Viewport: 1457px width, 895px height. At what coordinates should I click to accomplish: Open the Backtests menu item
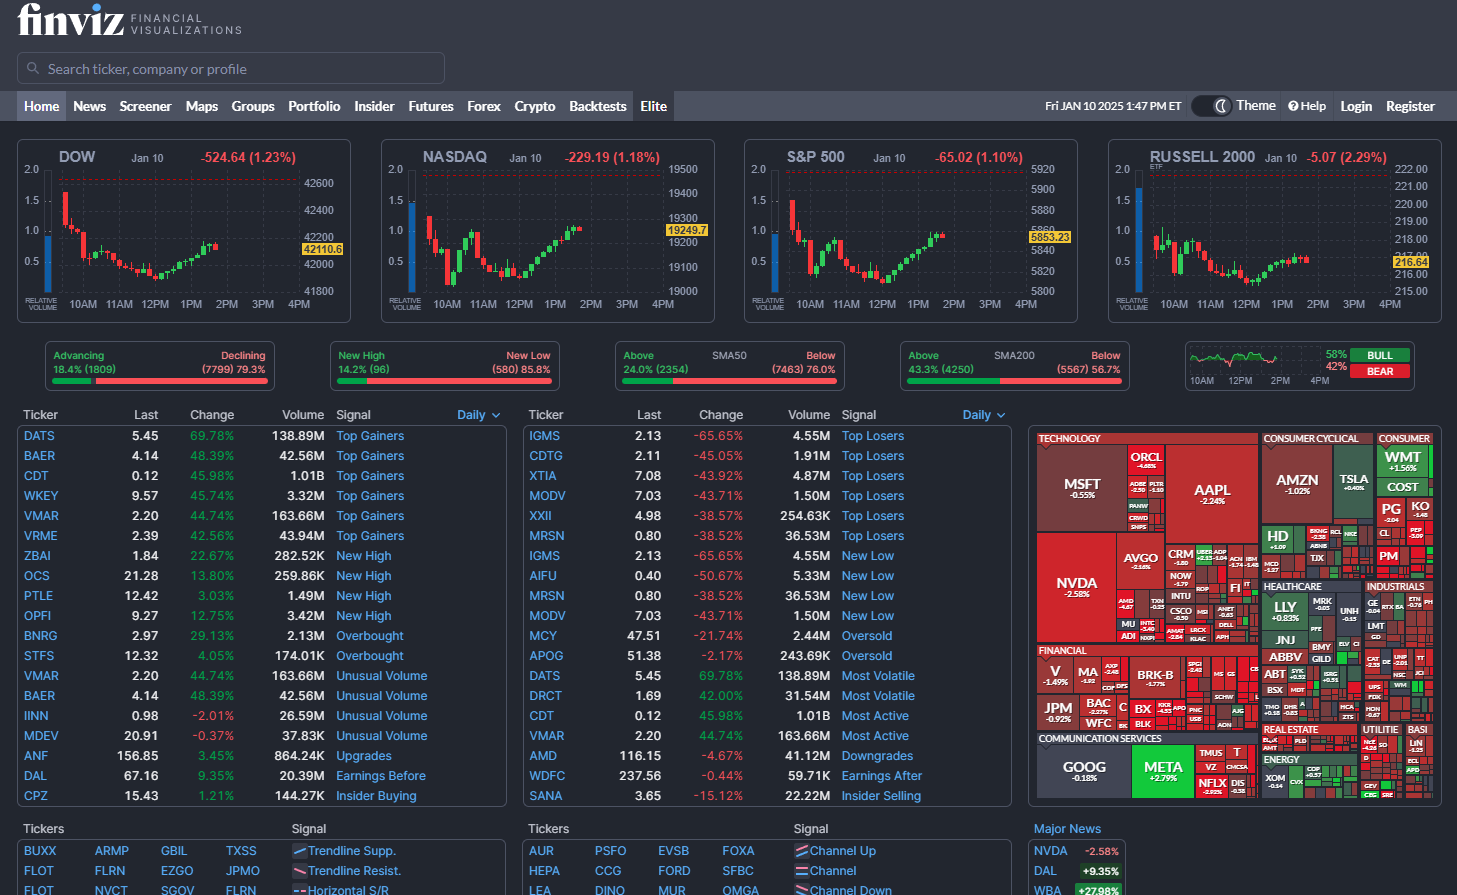598,106
